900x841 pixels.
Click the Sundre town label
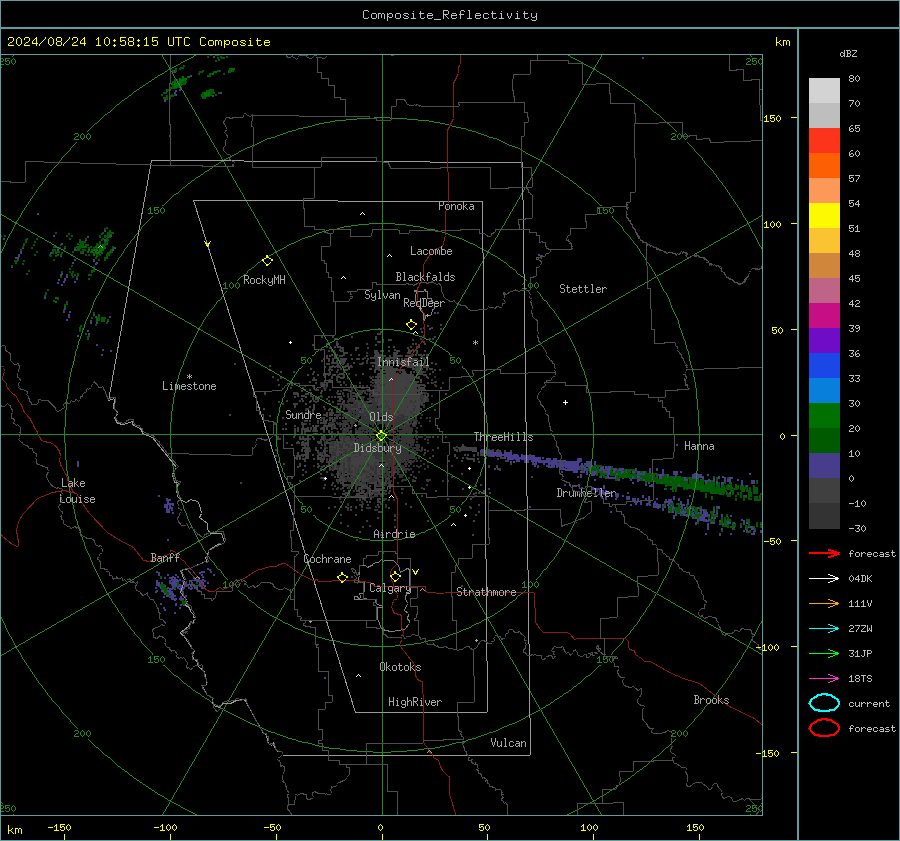tap(303, 414)
